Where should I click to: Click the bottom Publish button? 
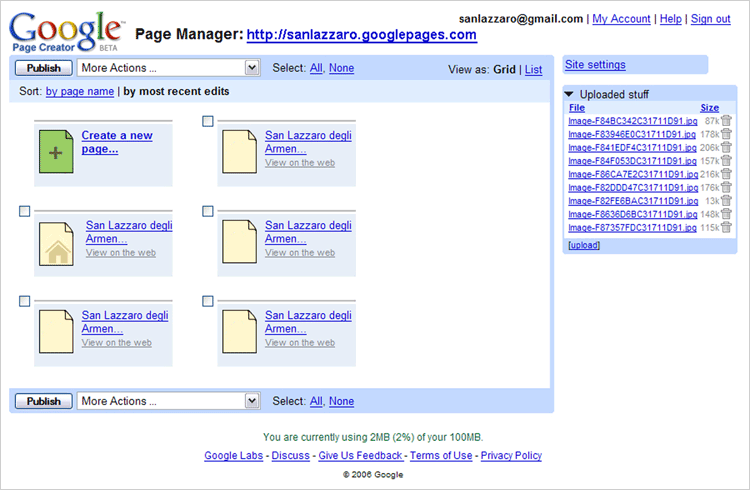point(44,401)
